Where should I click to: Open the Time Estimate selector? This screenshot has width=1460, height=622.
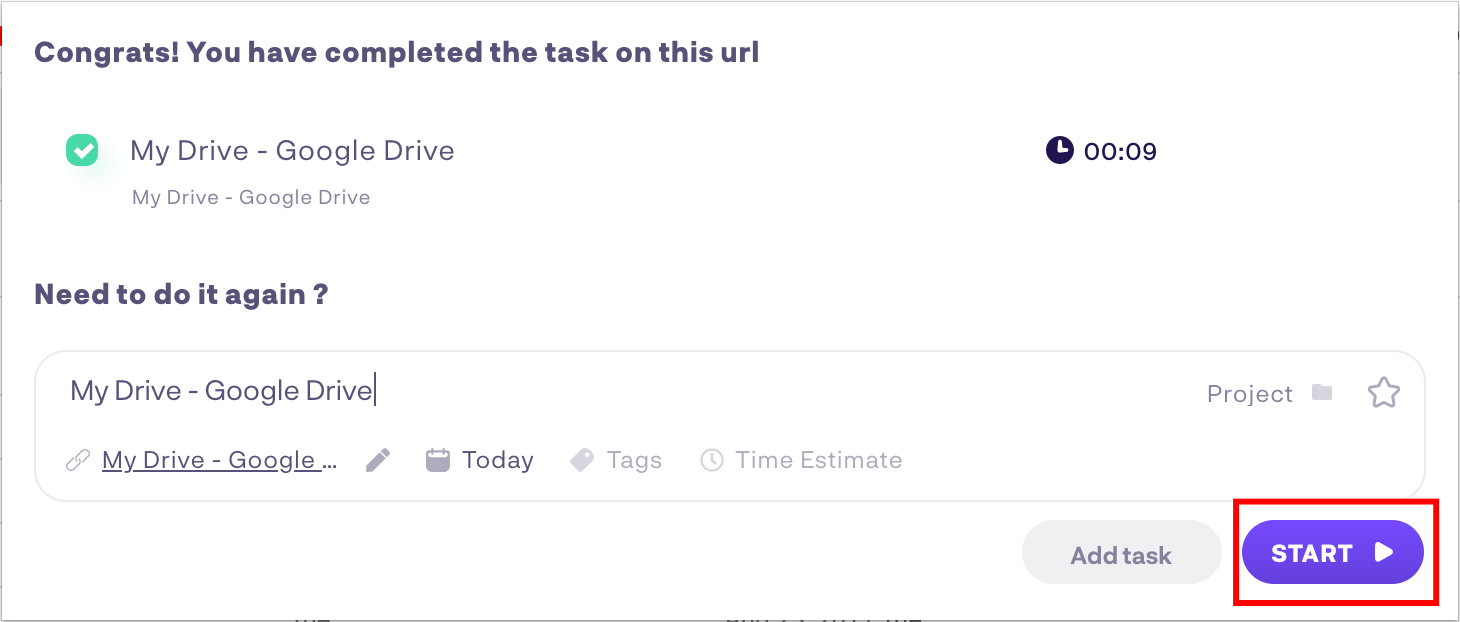point(819,460)
